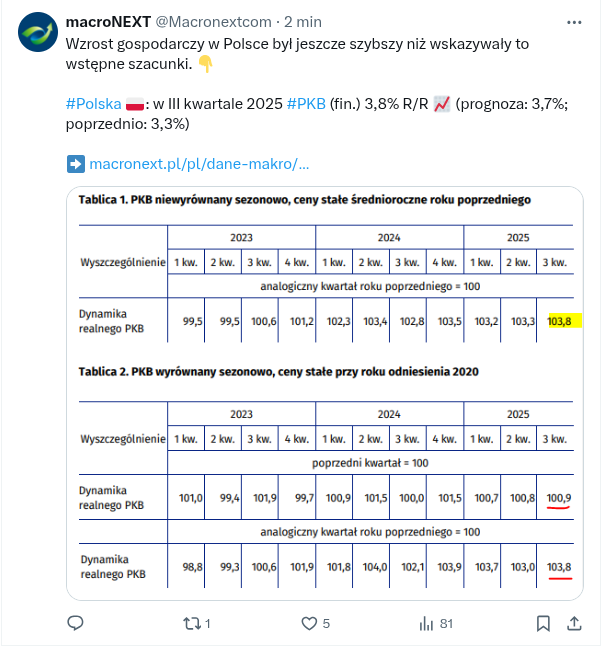Click the '2 min' post timestamp
Screen dimensions: 604x646
[303, 21]
